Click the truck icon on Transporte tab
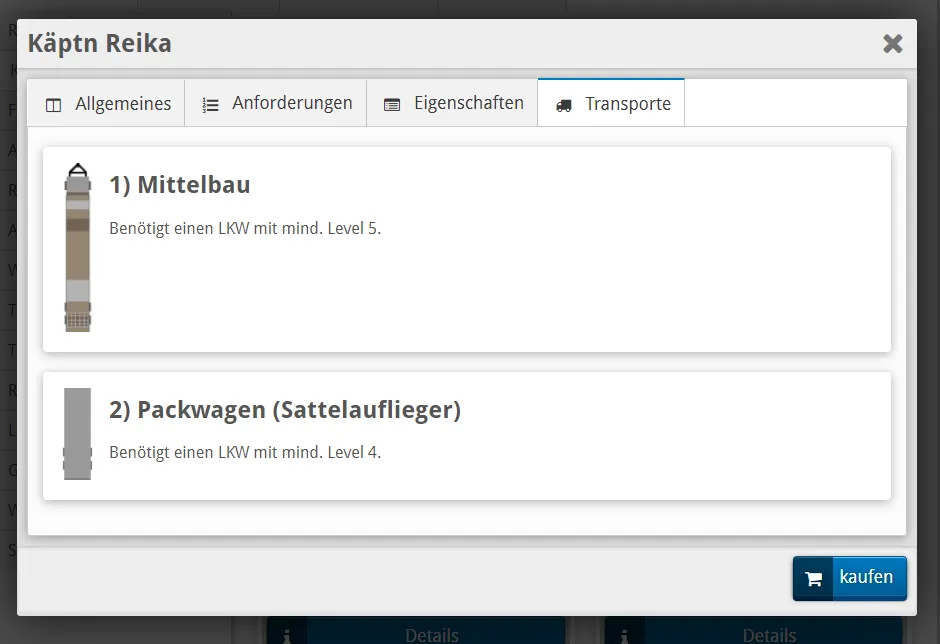 pyautogui.click(x=564, y=105)
